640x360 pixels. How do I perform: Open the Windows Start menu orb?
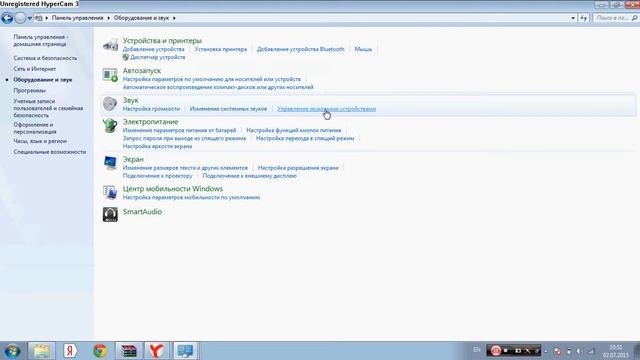pyautogui.click(x=12, y=351)
